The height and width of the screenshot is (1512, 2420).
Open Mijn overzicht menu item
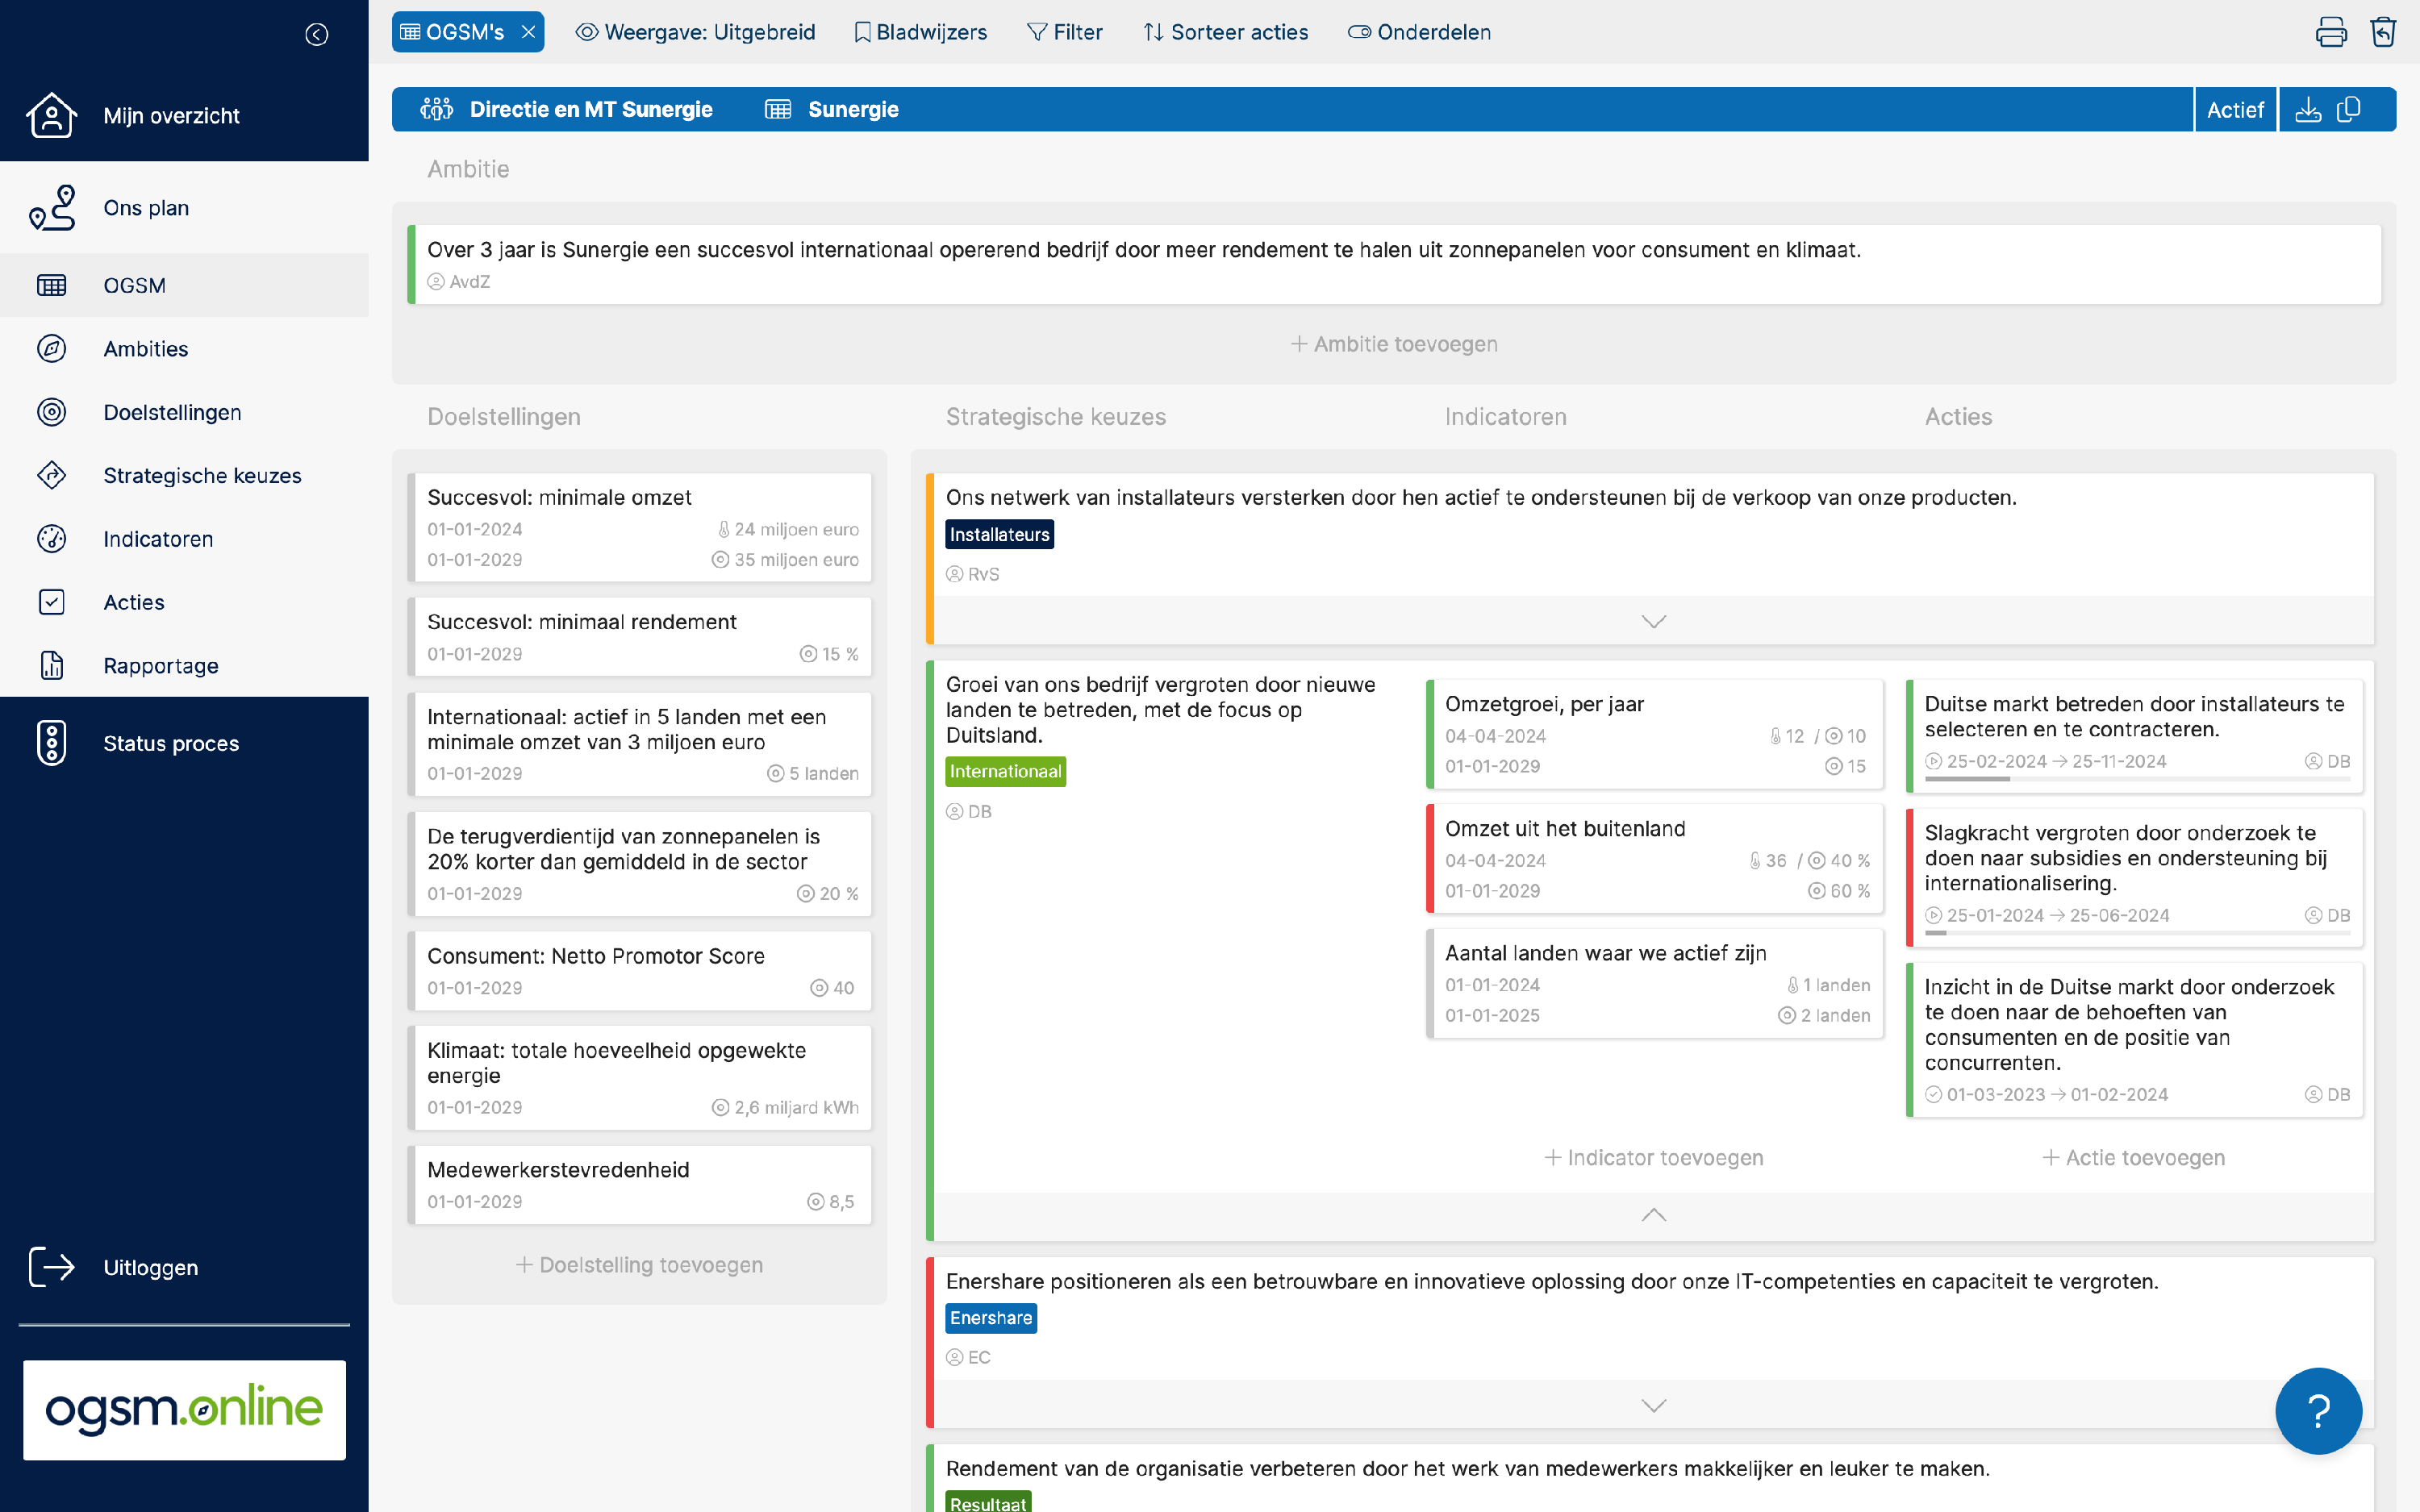click(x=172, y=116)
